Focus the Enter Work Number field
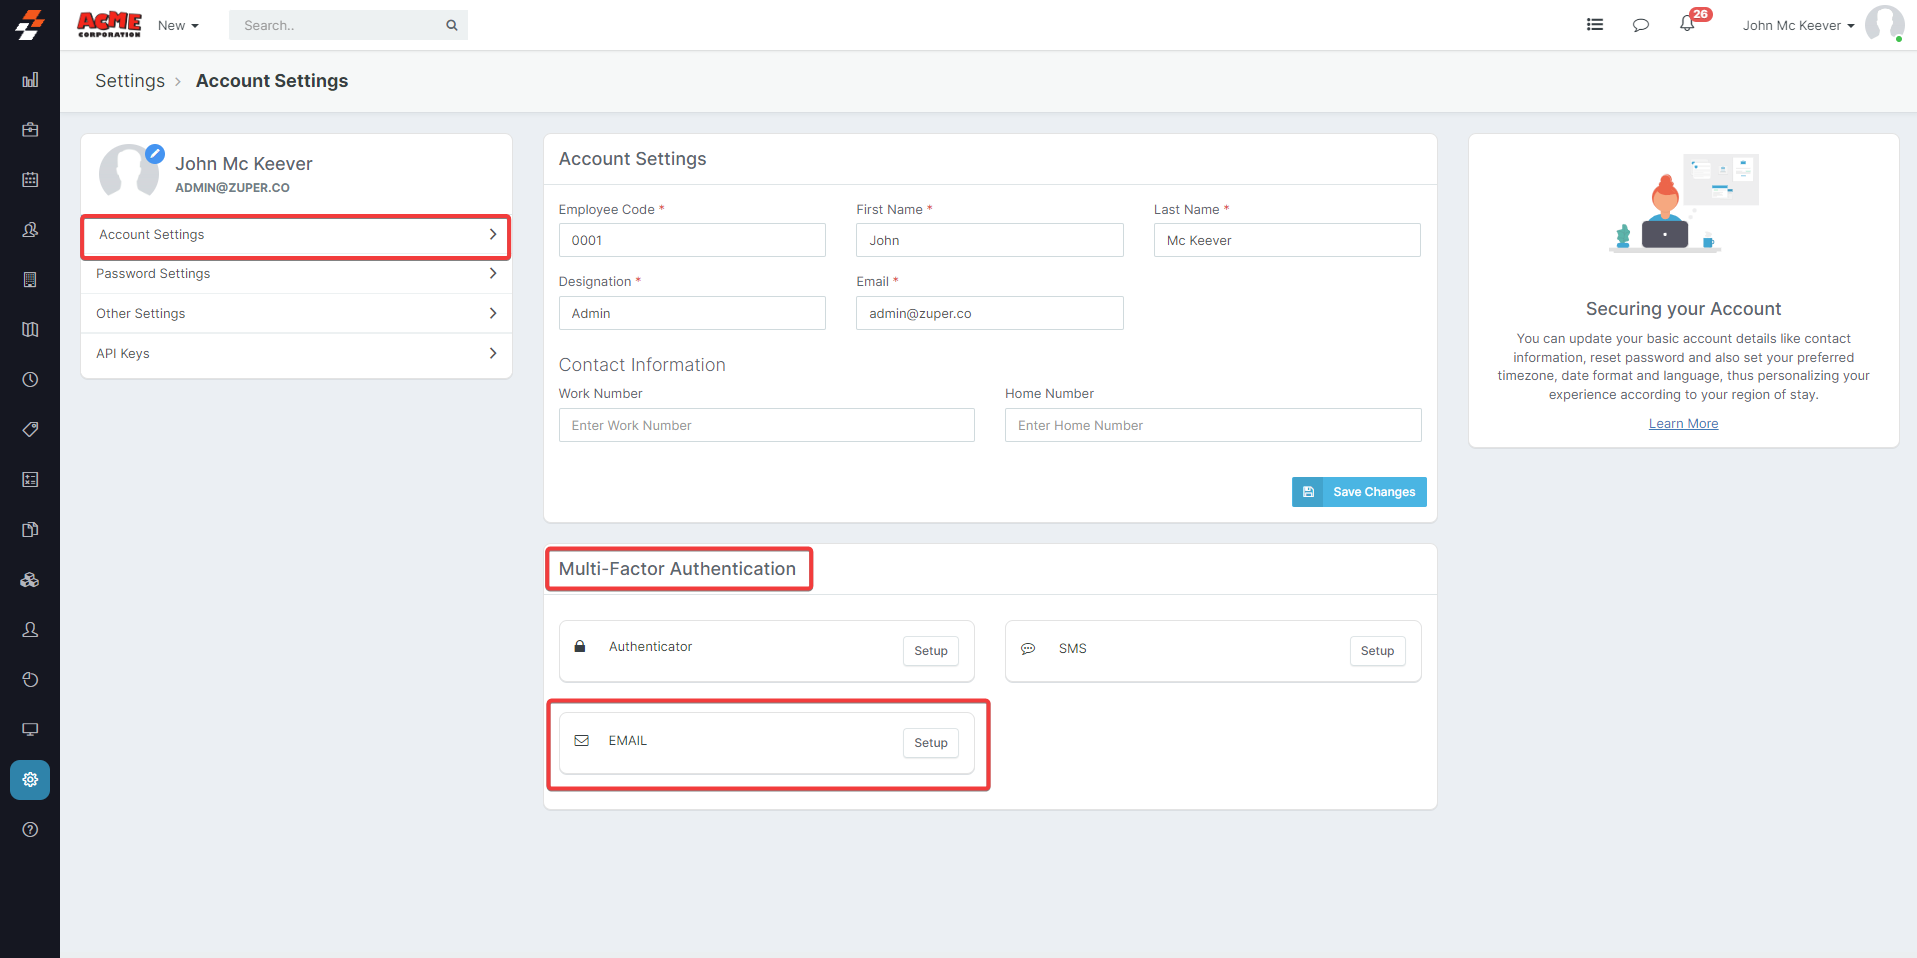 pyautogui.click(x=766, y=425)
